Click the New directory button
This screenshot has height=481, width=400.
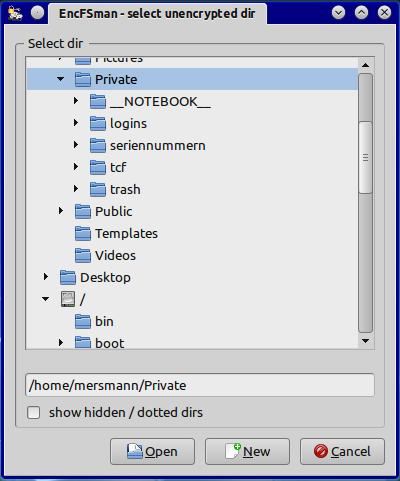click(247, 451)
